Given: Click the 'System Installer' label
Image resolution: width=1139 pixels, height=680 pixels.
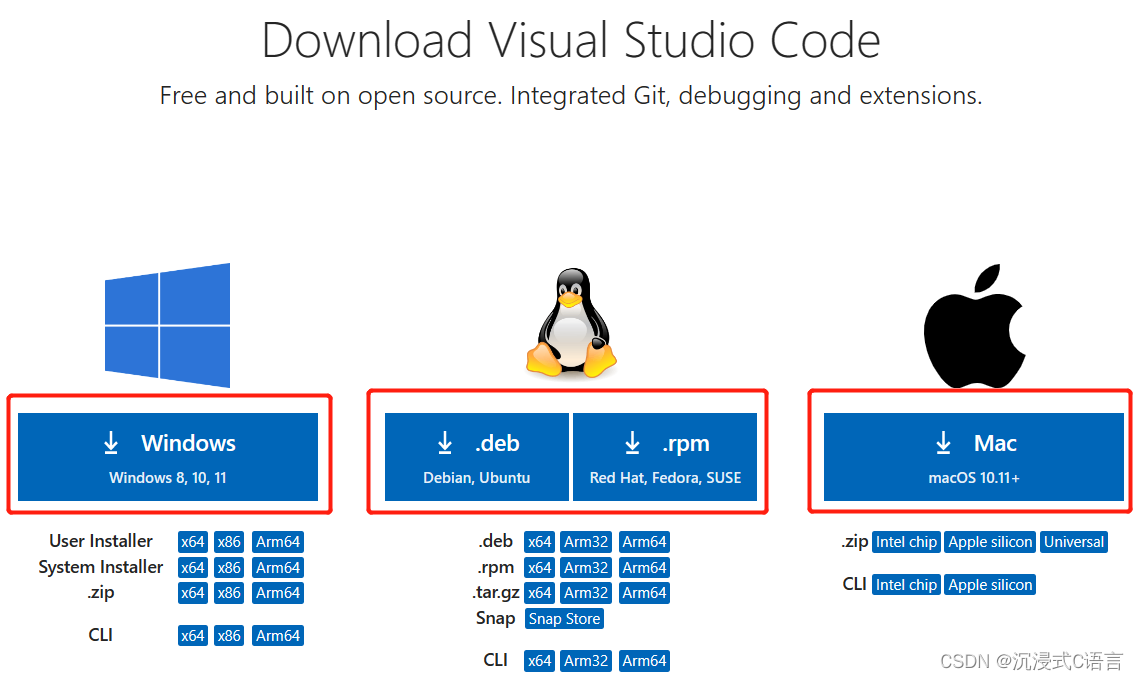Looking at the screenshot, I should [x=101, y=567].
